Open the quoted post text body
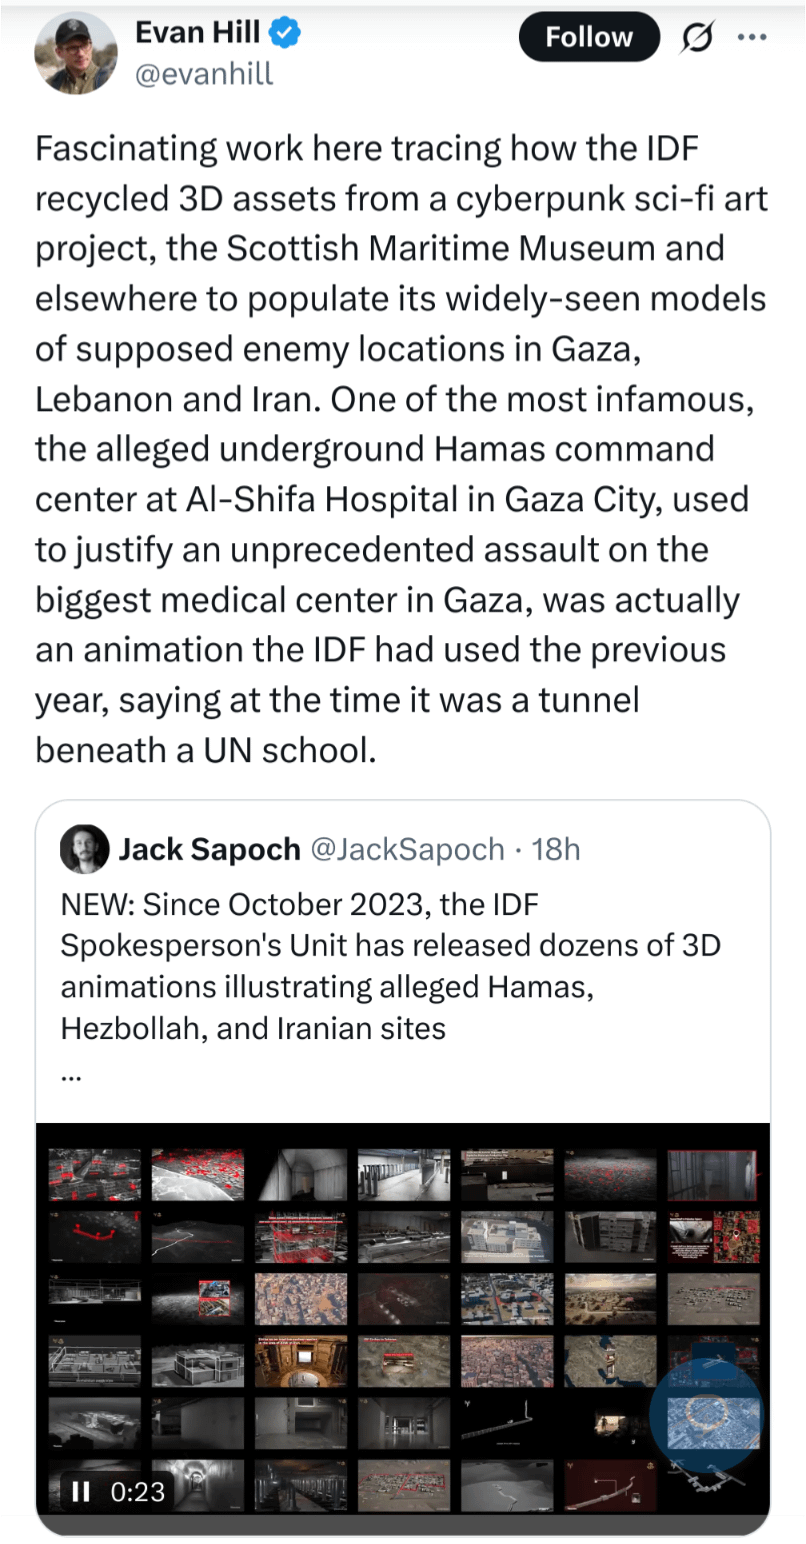806x1544 pixels. click(x=391, y=966)
